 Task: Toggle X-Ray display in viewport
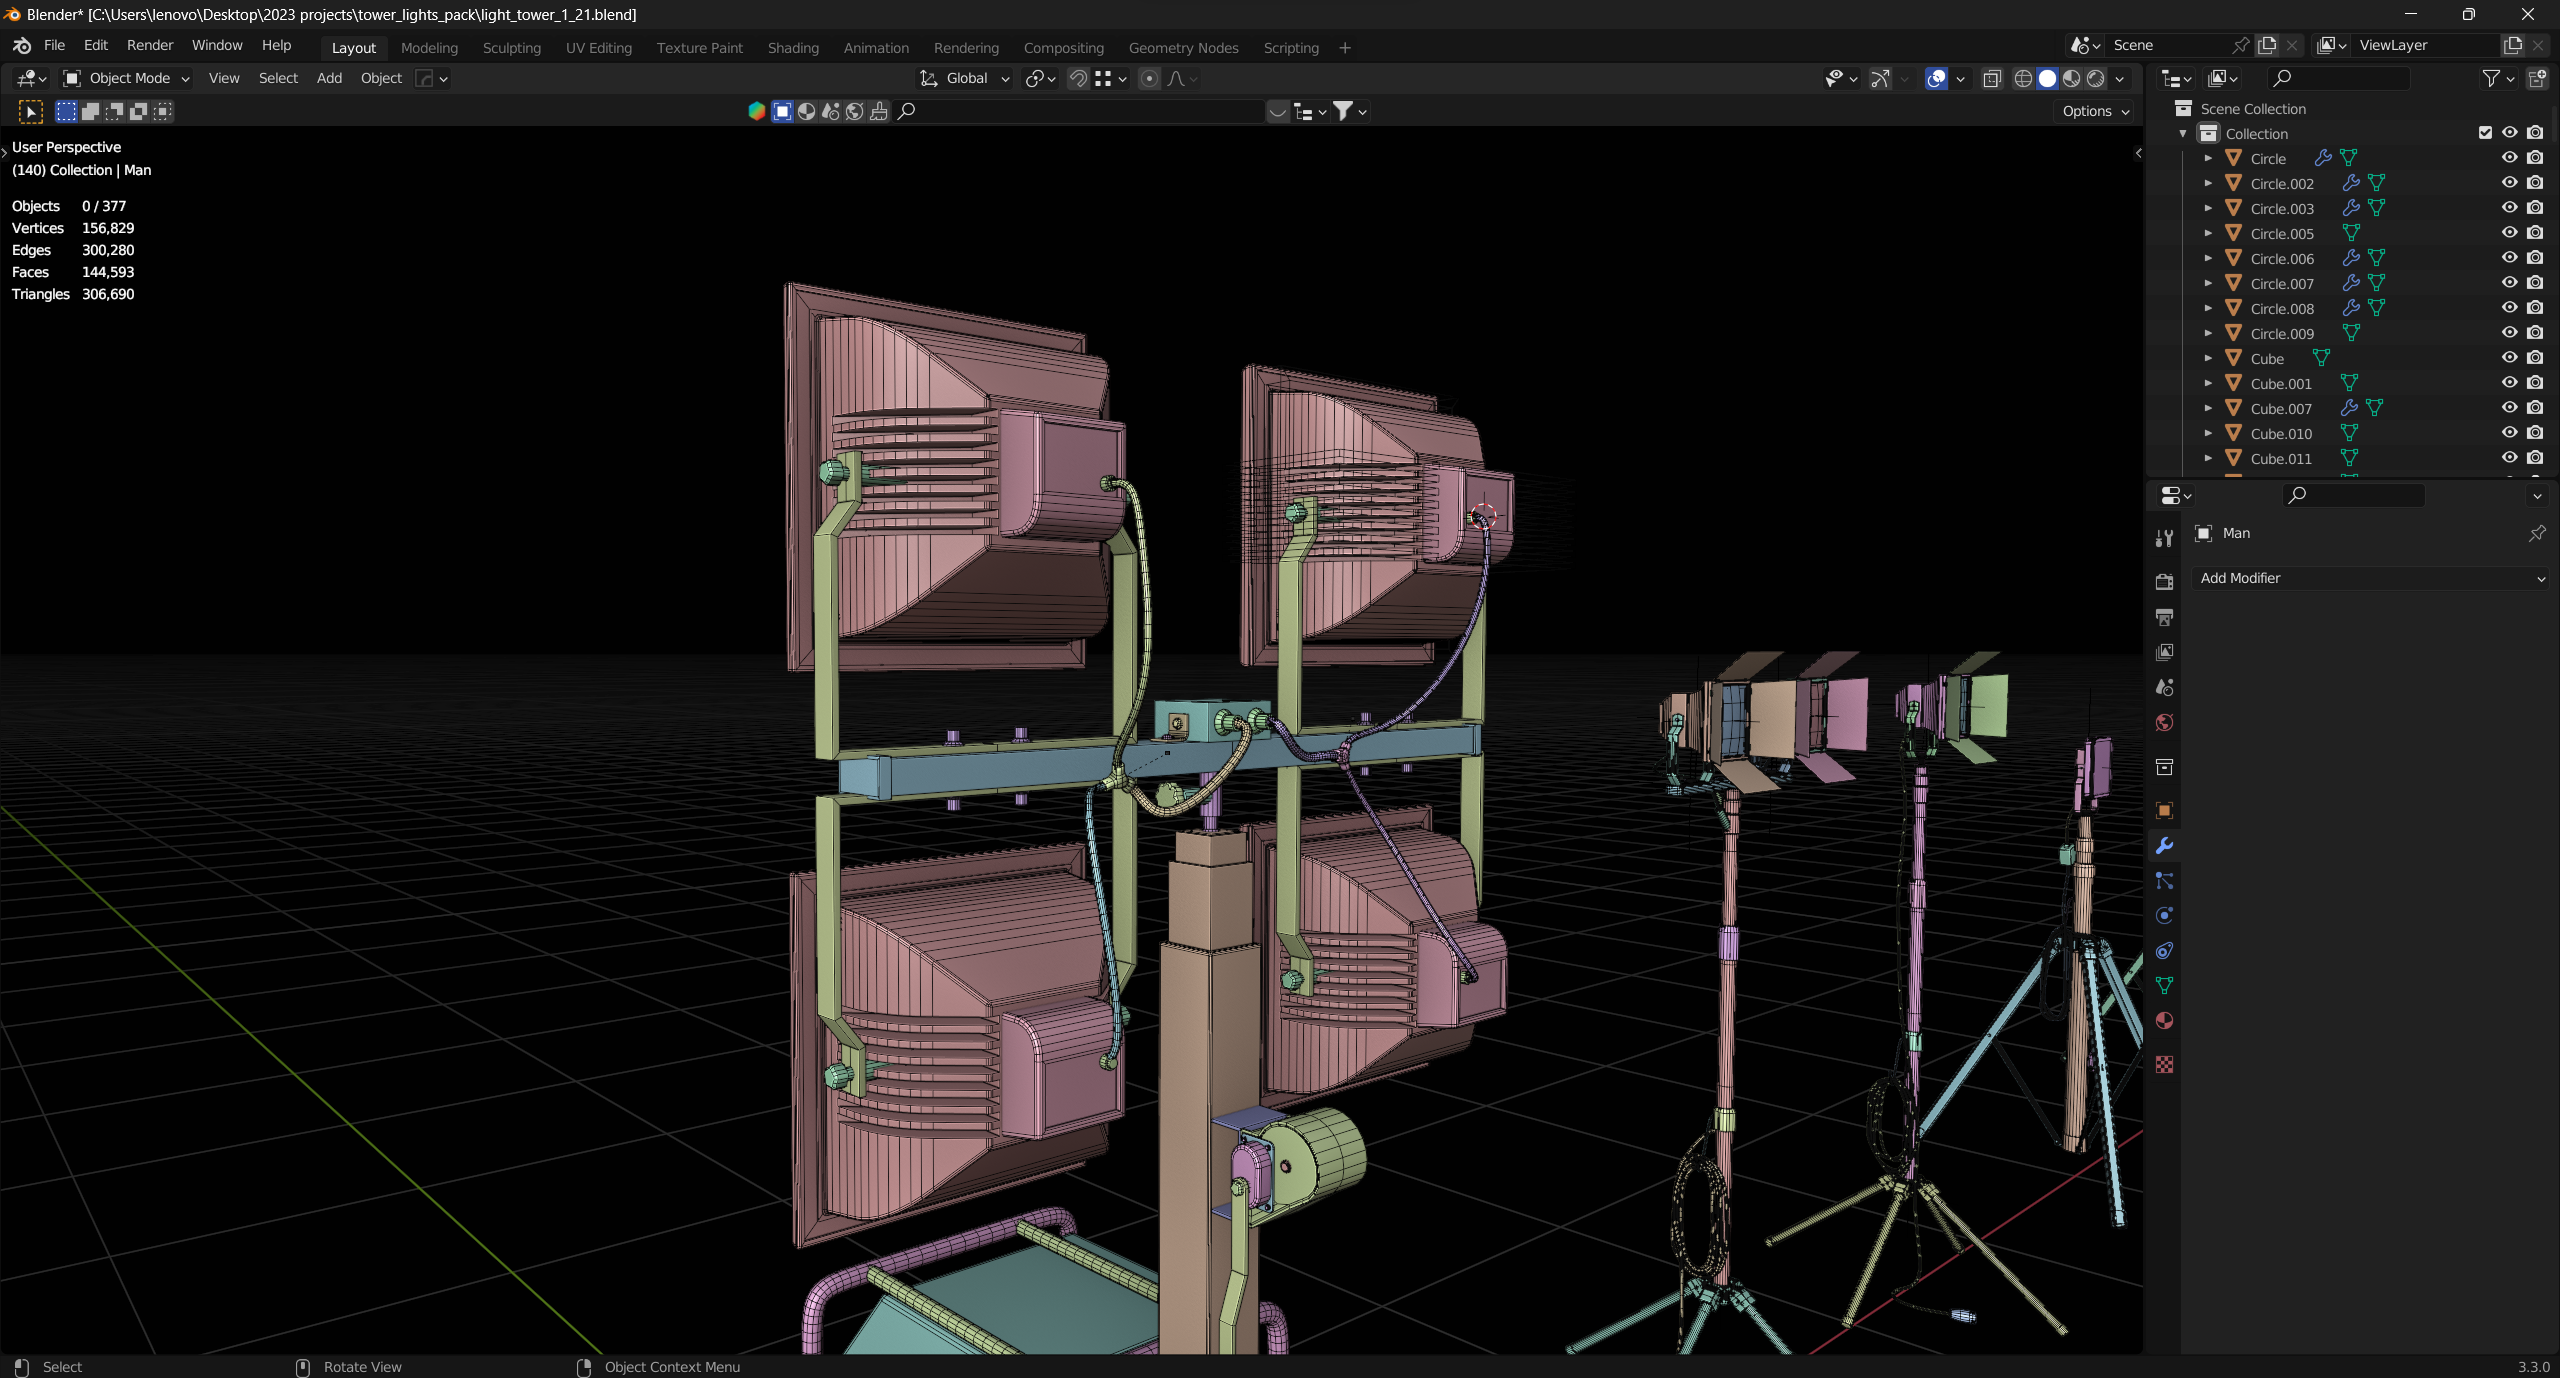click(1992, 78)
